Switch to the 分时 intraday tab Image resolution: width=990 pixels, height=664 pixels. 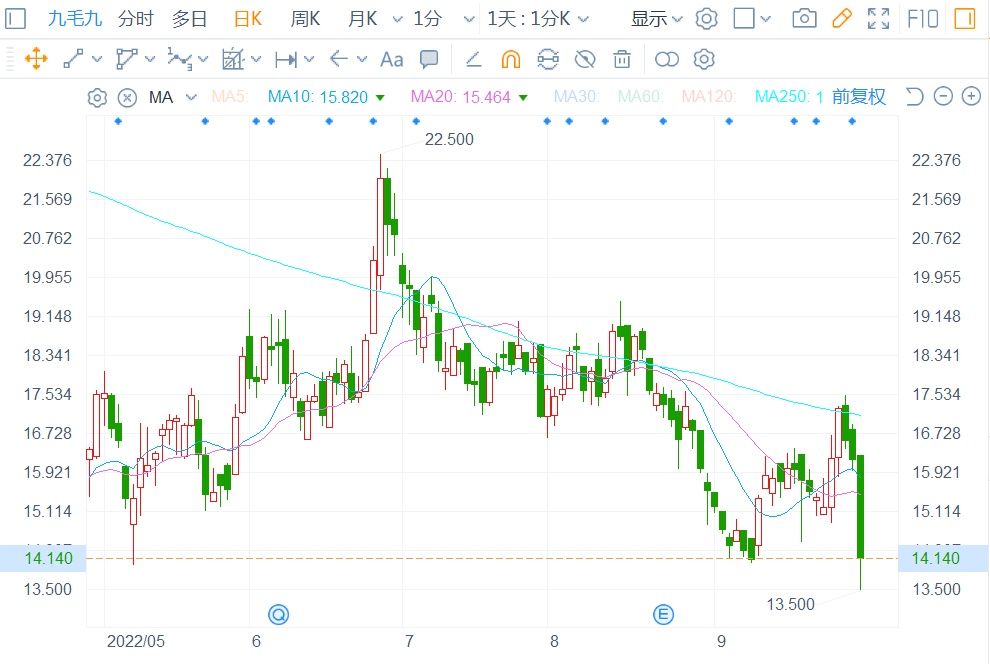pyautogui.click(x=135, y=18)
